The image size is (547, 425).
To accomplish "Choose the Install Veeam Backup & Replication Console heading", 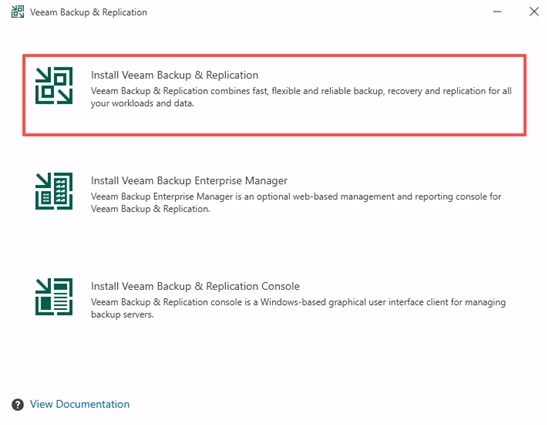I will point(195,286).
